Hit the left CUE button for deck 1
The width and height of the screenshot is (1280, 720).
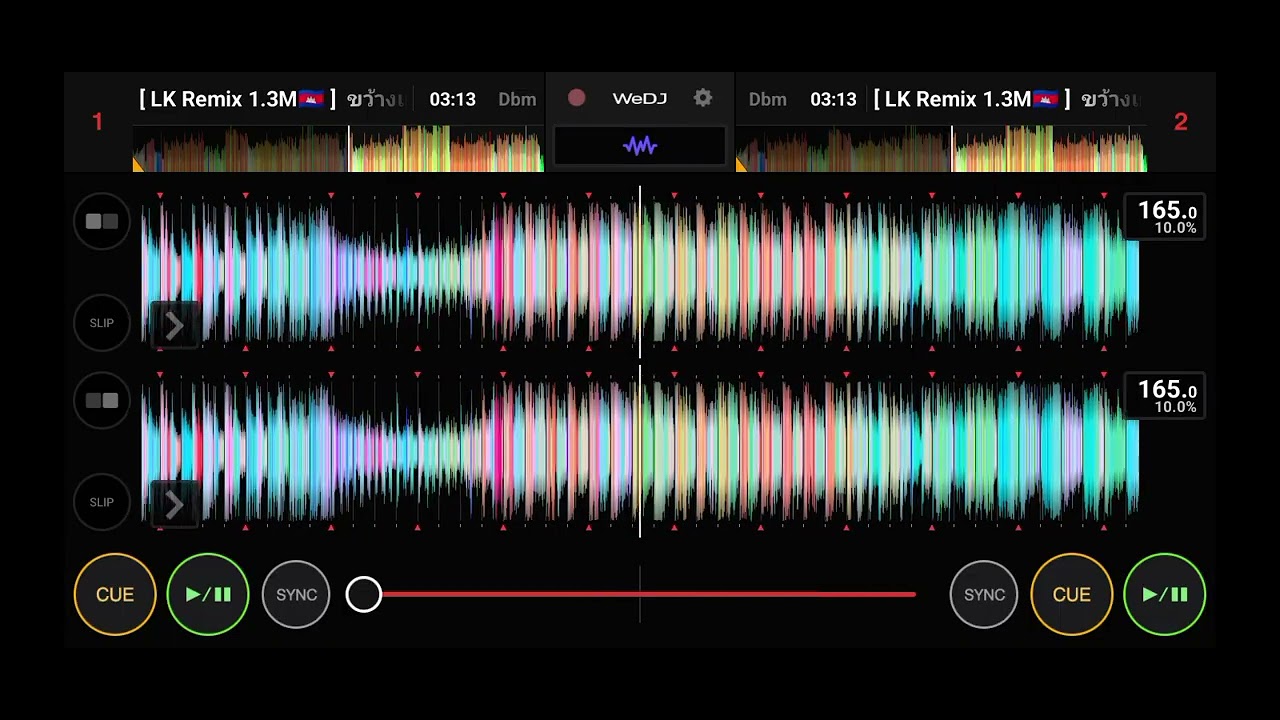tap(115, 594)
